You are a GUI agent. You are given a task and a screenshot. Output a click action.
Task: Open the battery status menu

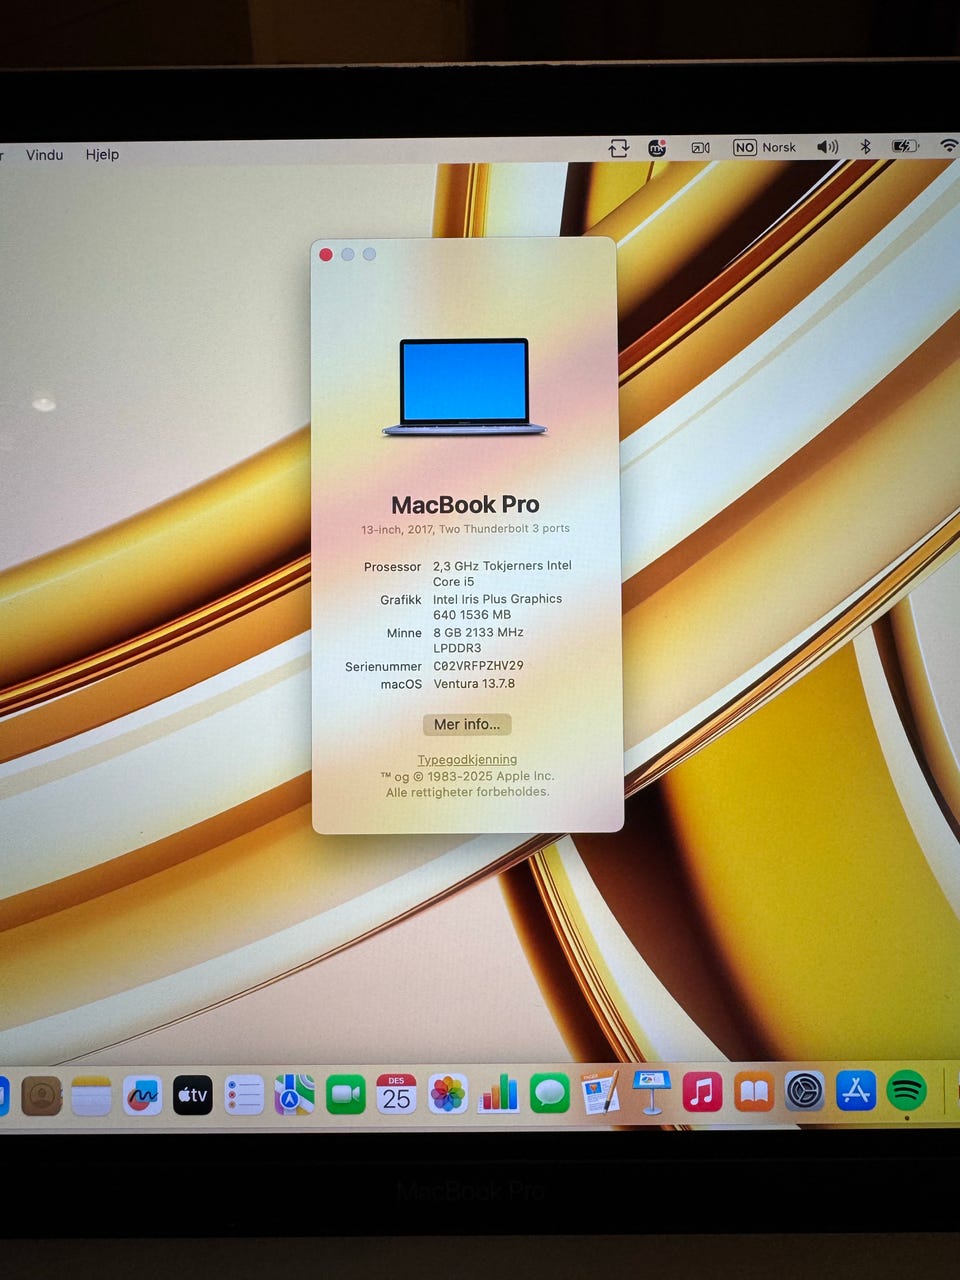(x=905, y=146)
